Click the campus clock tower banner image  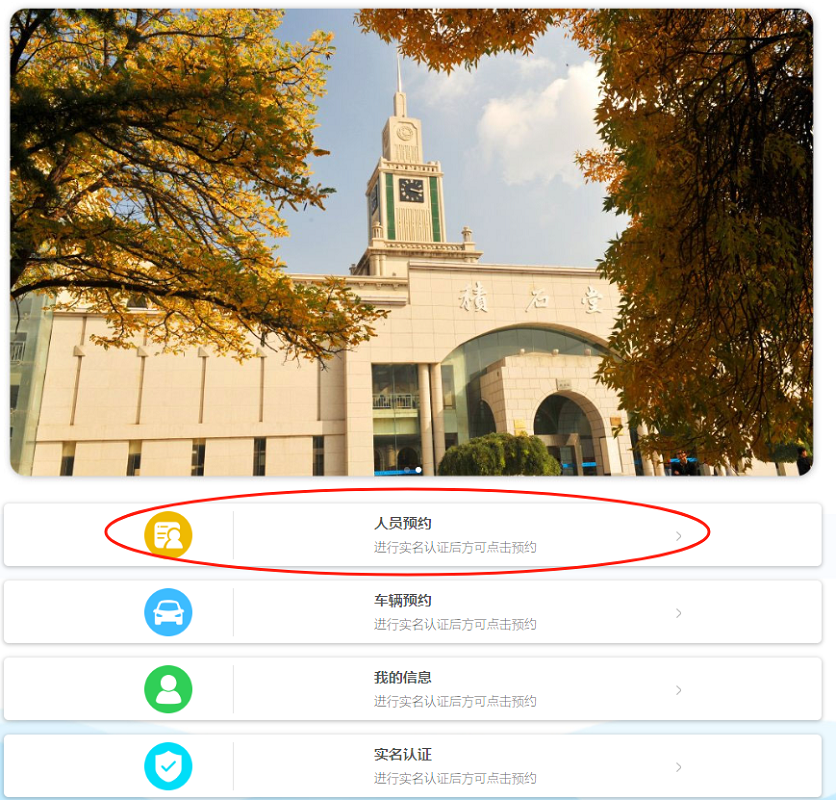click(412, 242)
